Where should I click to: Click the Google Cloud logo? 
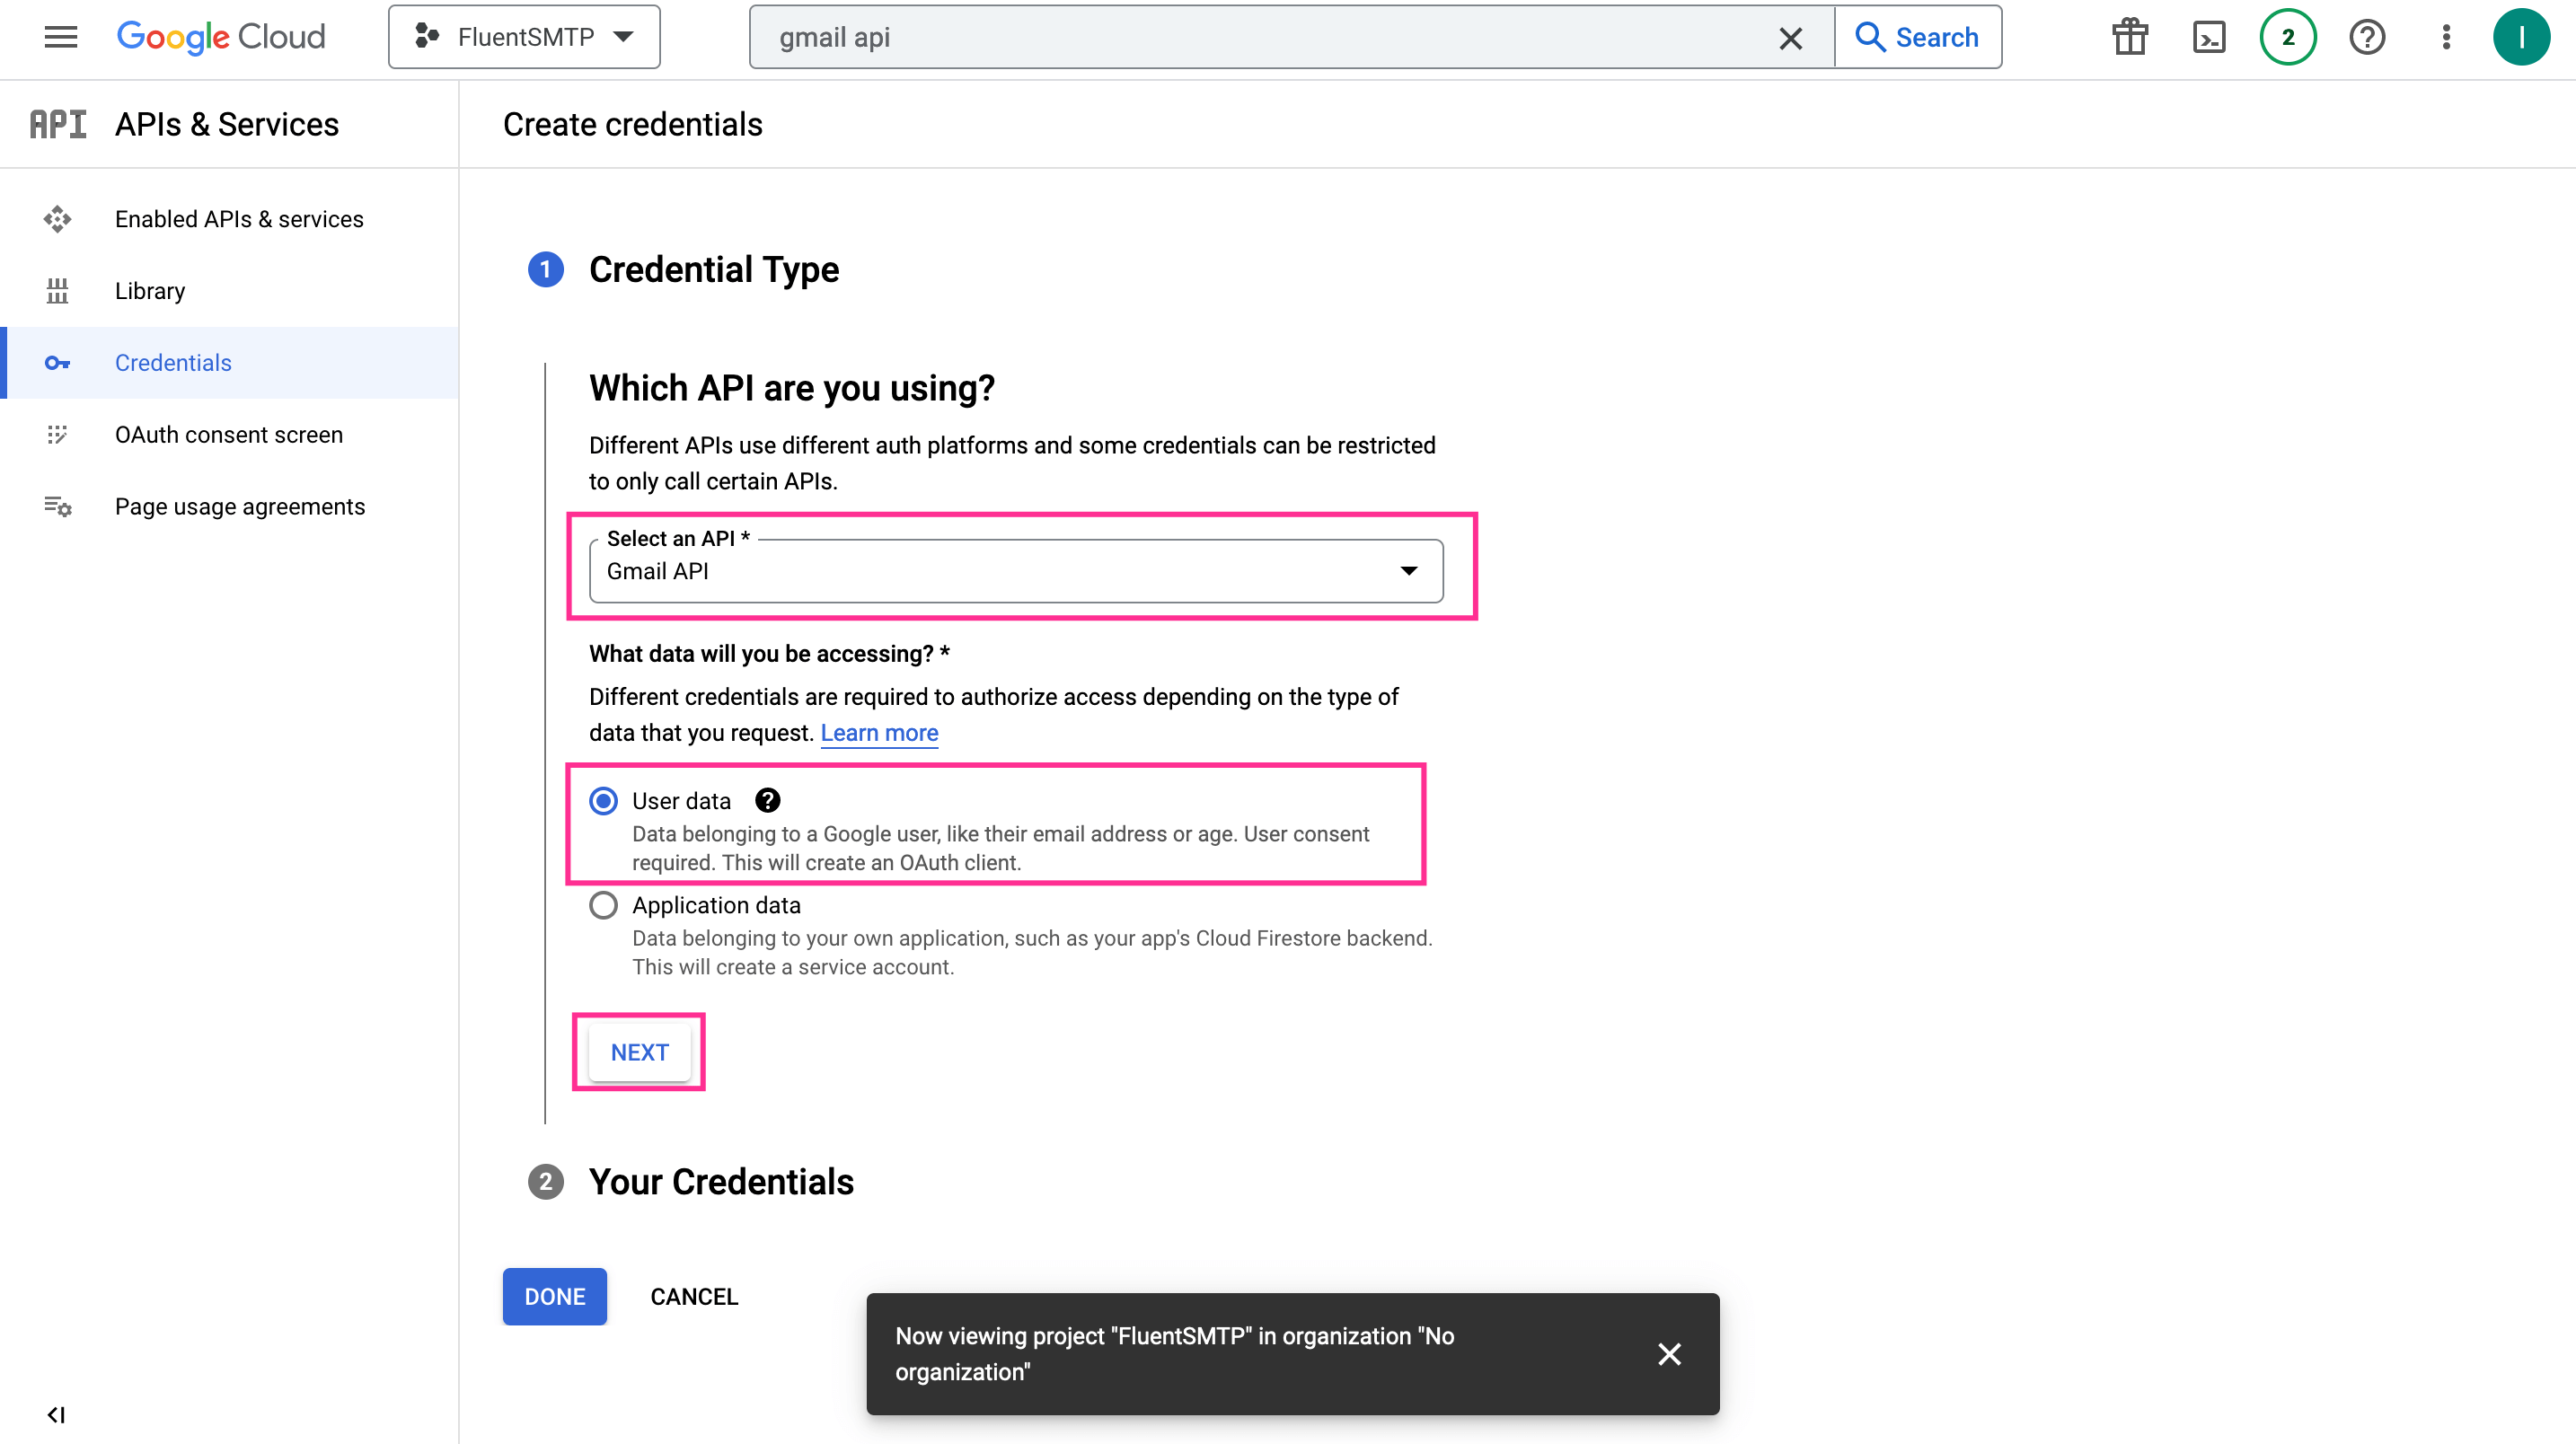click(x=221, y=37)
